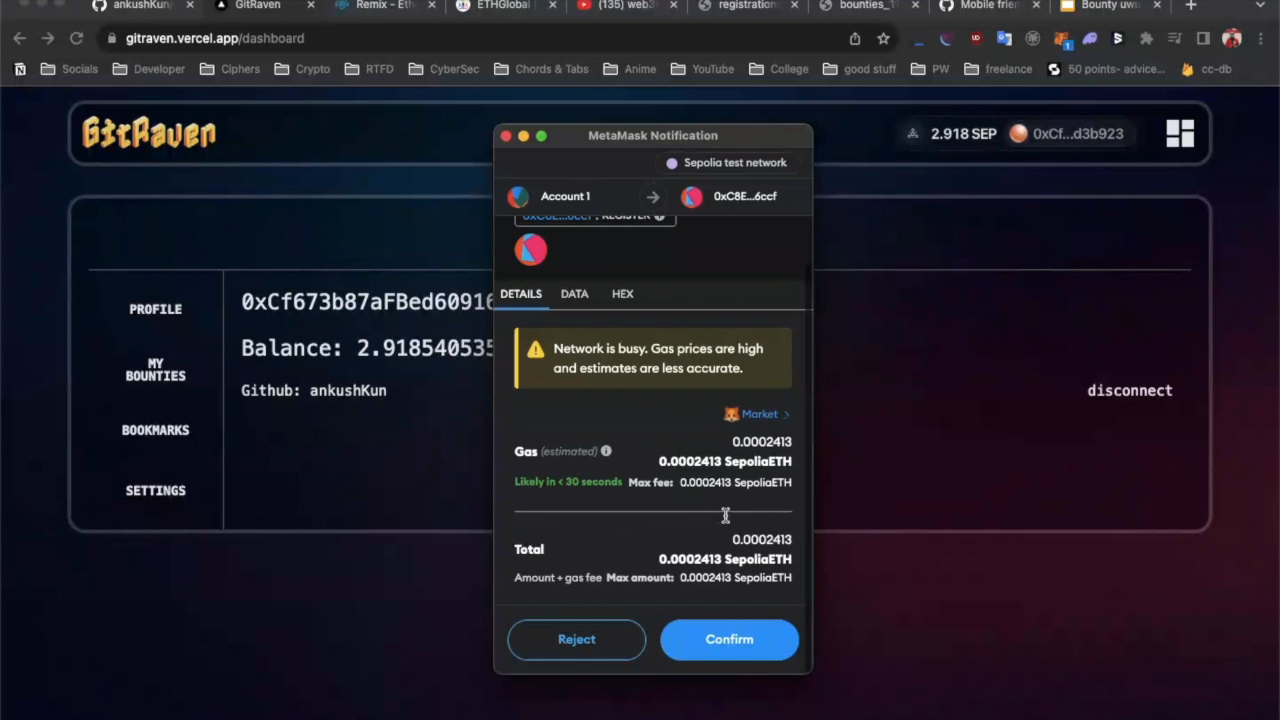The height and width of the screenshot is (720, 1280).
Task: Switch to the DETAILS tab in MetaMask
Action: click(521, 294)
